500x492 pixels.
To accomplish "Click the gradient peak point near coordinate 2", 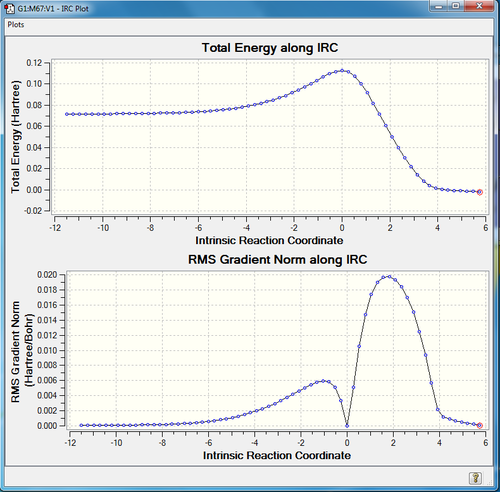I will [389, 277].
